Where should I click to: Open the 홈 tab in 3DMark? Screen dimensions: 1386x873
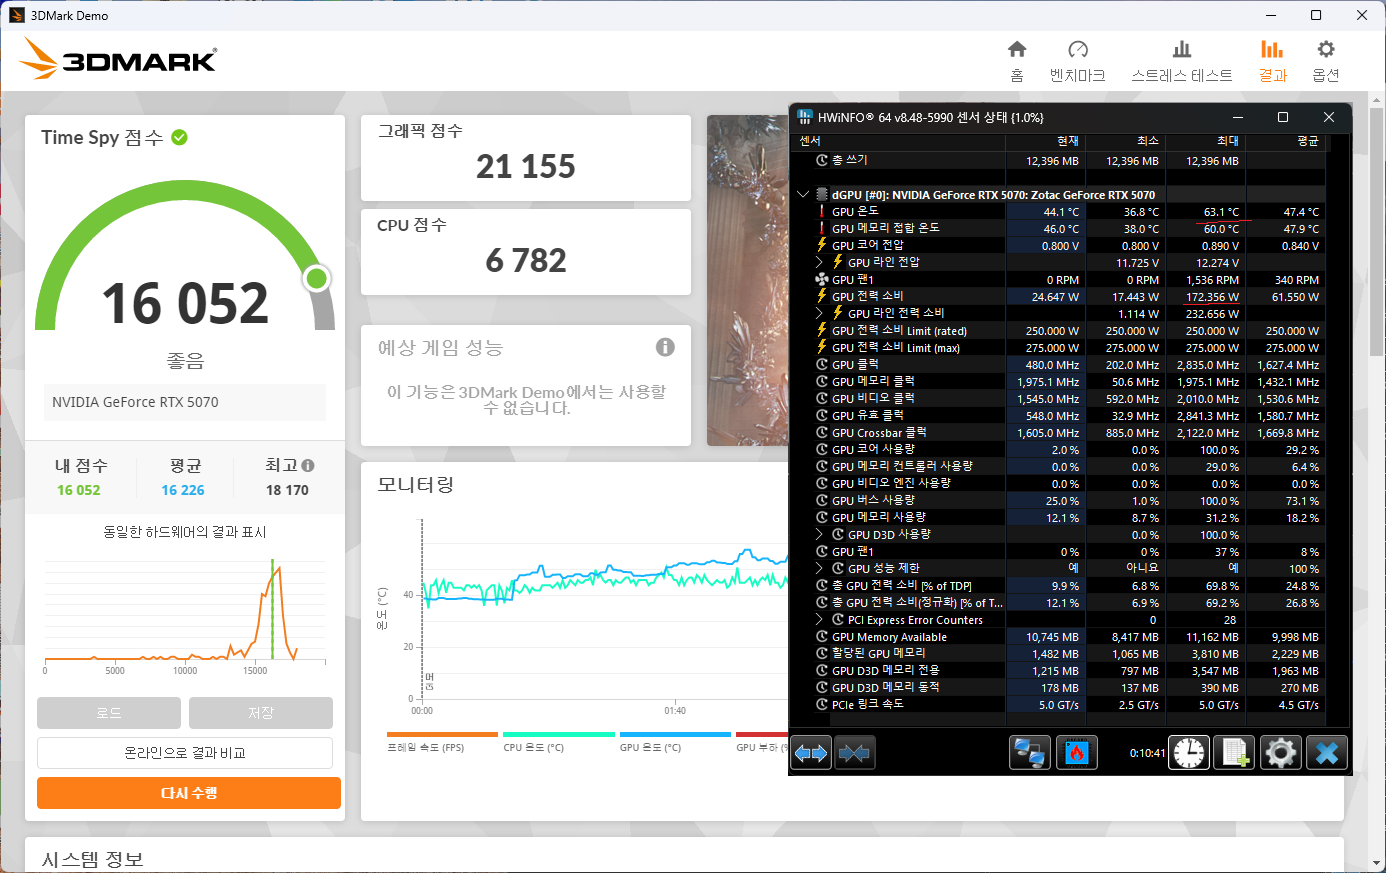(1017, 61)
